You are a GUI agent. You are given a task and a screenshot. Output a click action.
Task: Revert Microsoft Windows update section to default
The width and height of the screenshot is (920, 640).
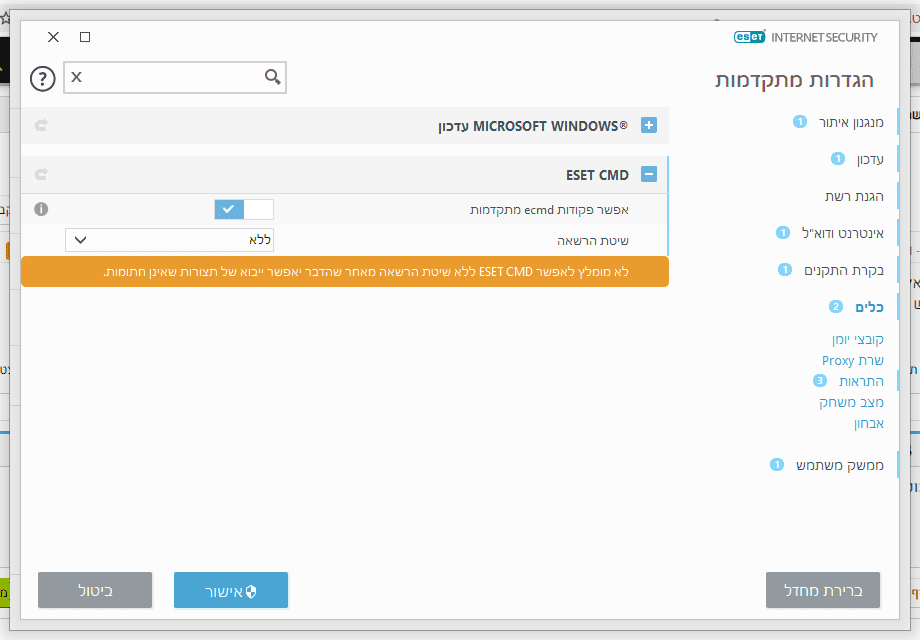coord(42,125)
